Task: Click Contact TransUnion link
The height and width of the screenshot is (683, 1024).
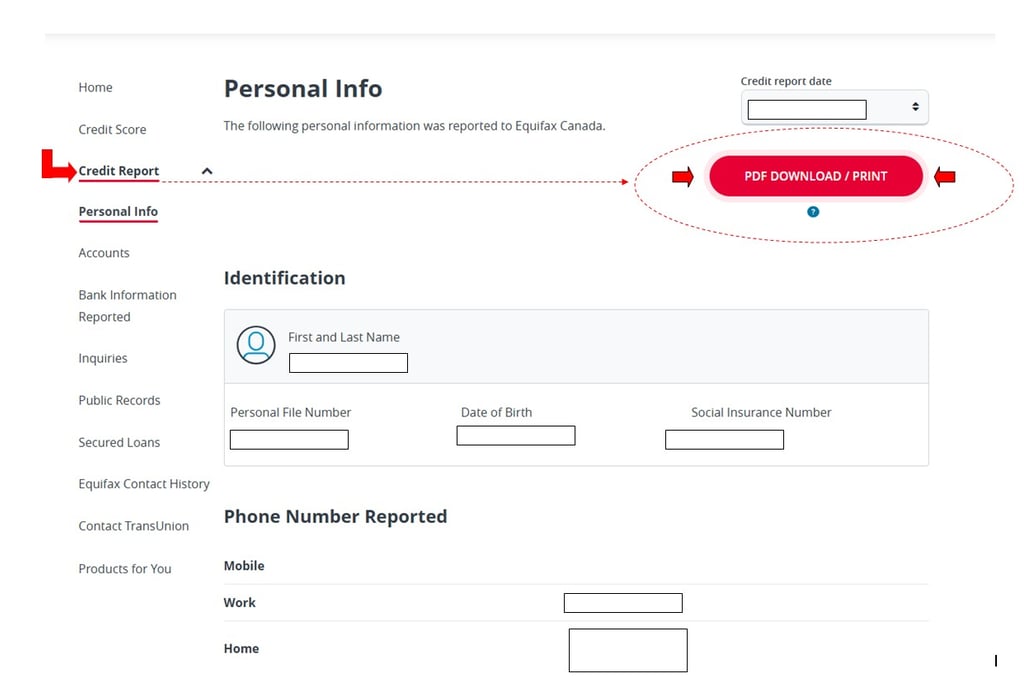Action: point(133,526)
